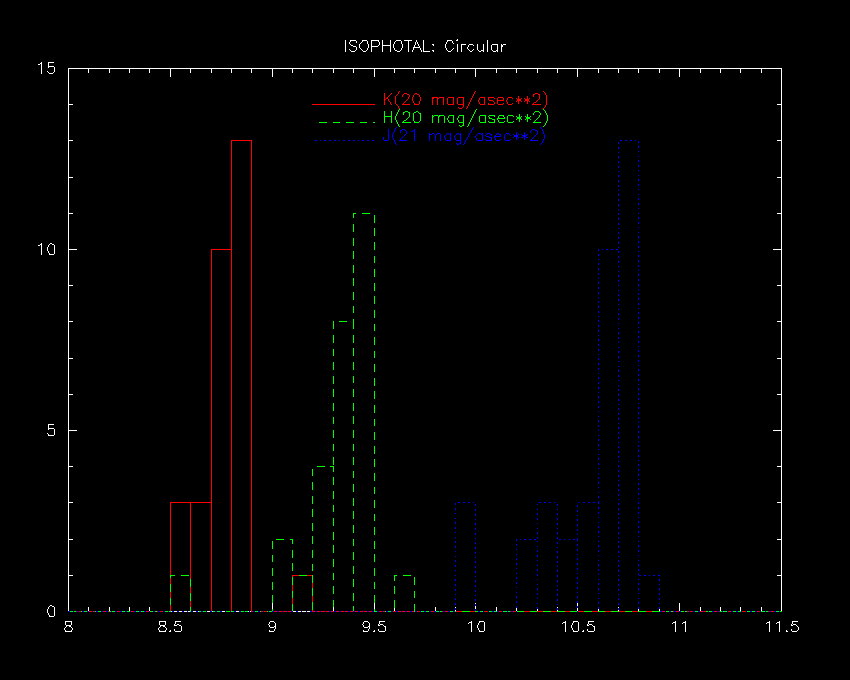
Task: Click the tallest red K histogram bar
Action: 241,376
